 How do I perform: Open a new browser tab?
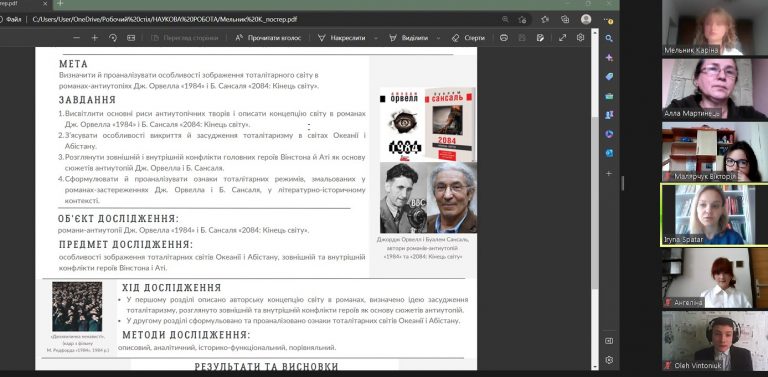[60, 3]
